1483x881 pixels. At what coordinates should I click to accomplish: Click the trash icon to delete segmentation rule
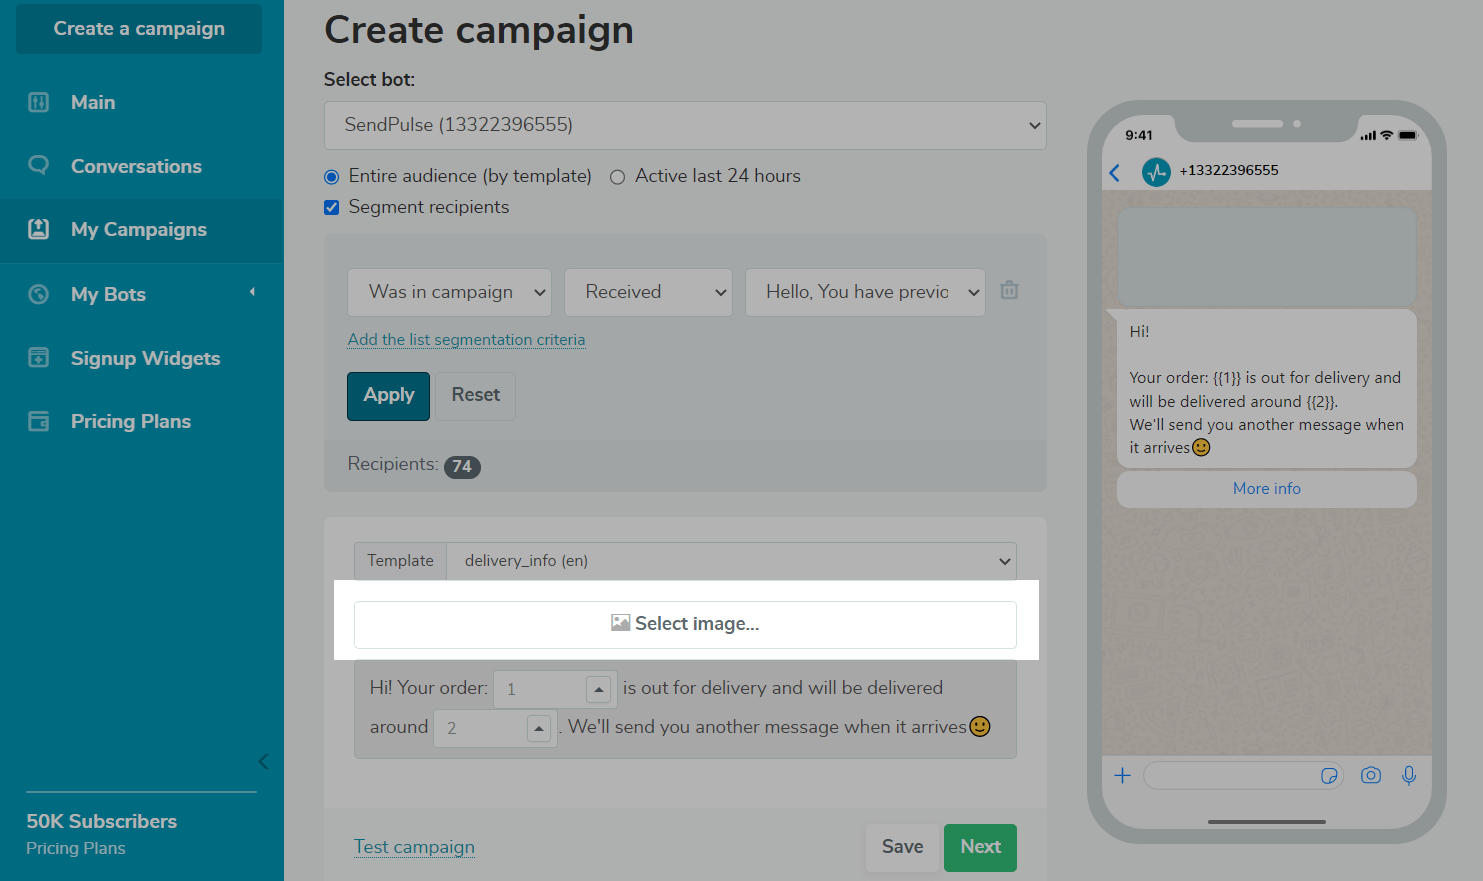point(1009,290)
